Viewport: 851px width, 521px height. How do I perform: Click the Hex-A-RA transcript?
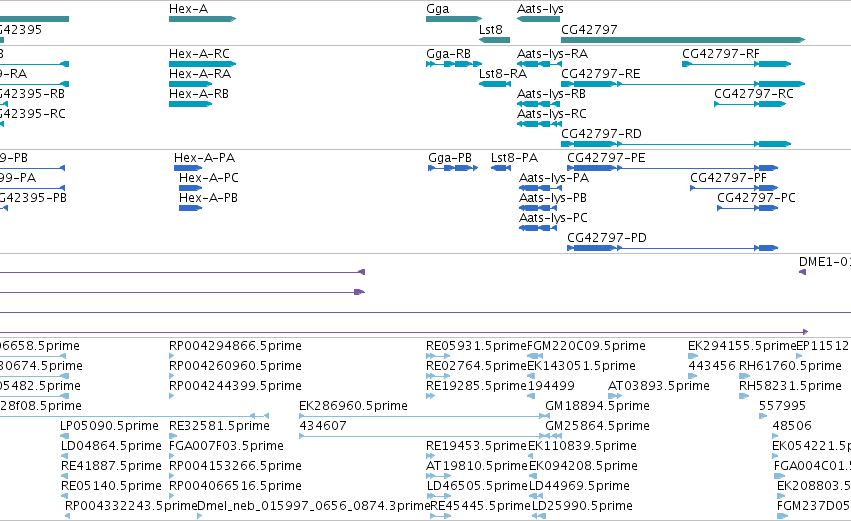point(190,84)
